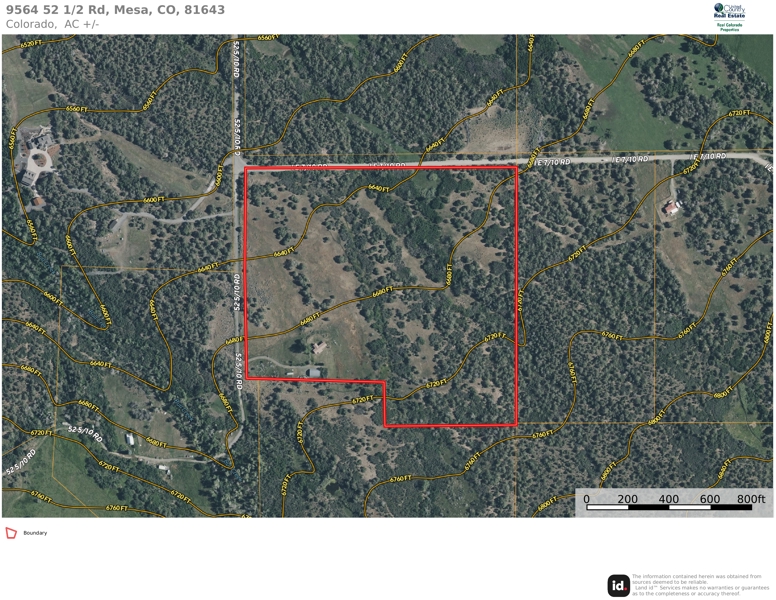Viewport: 776px width, 600px height.
Task: Click the circular-driveway estate at left
Action: tap(36, 157)
